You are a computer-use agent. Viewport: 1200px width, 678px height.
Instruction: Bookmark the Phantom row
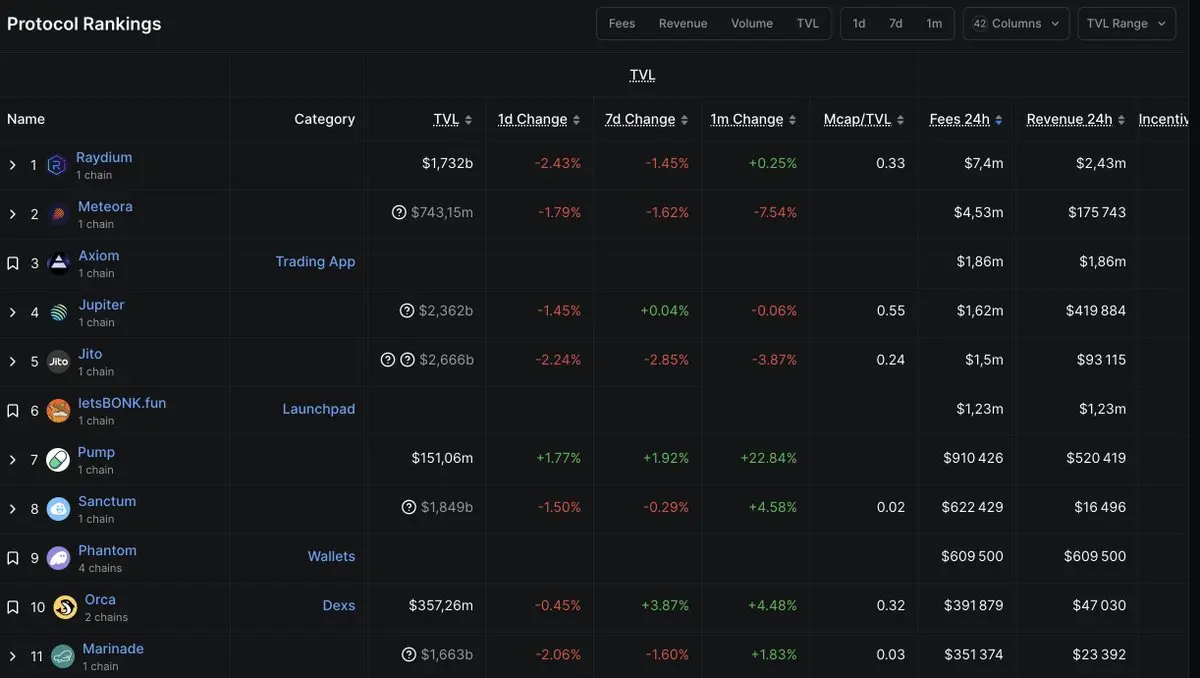[13, 558]
